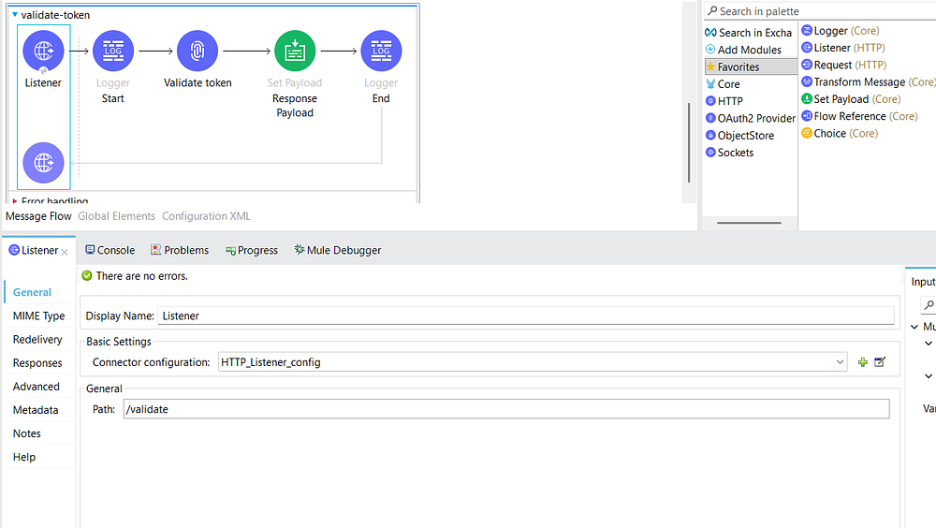Open the Progress tab
Viewport: 936px width, 528px height.
click(251, 251)
